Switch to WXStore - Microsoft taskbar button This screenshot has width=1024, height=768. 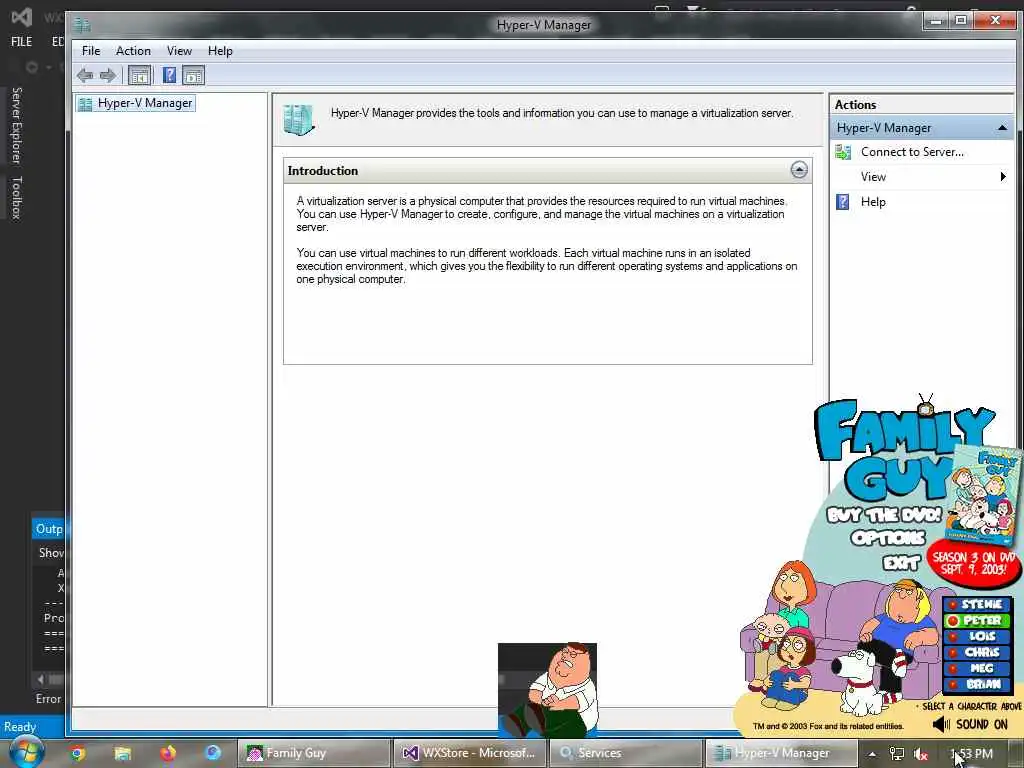(x=470, y=753)
